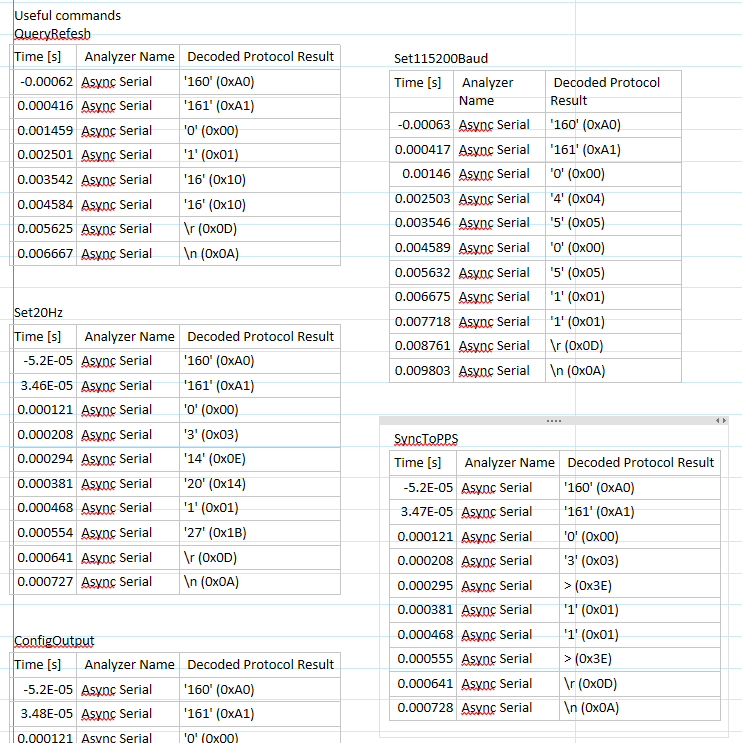
Task: Click the 0.004589 time cell
Action: [x=423, y=248]
